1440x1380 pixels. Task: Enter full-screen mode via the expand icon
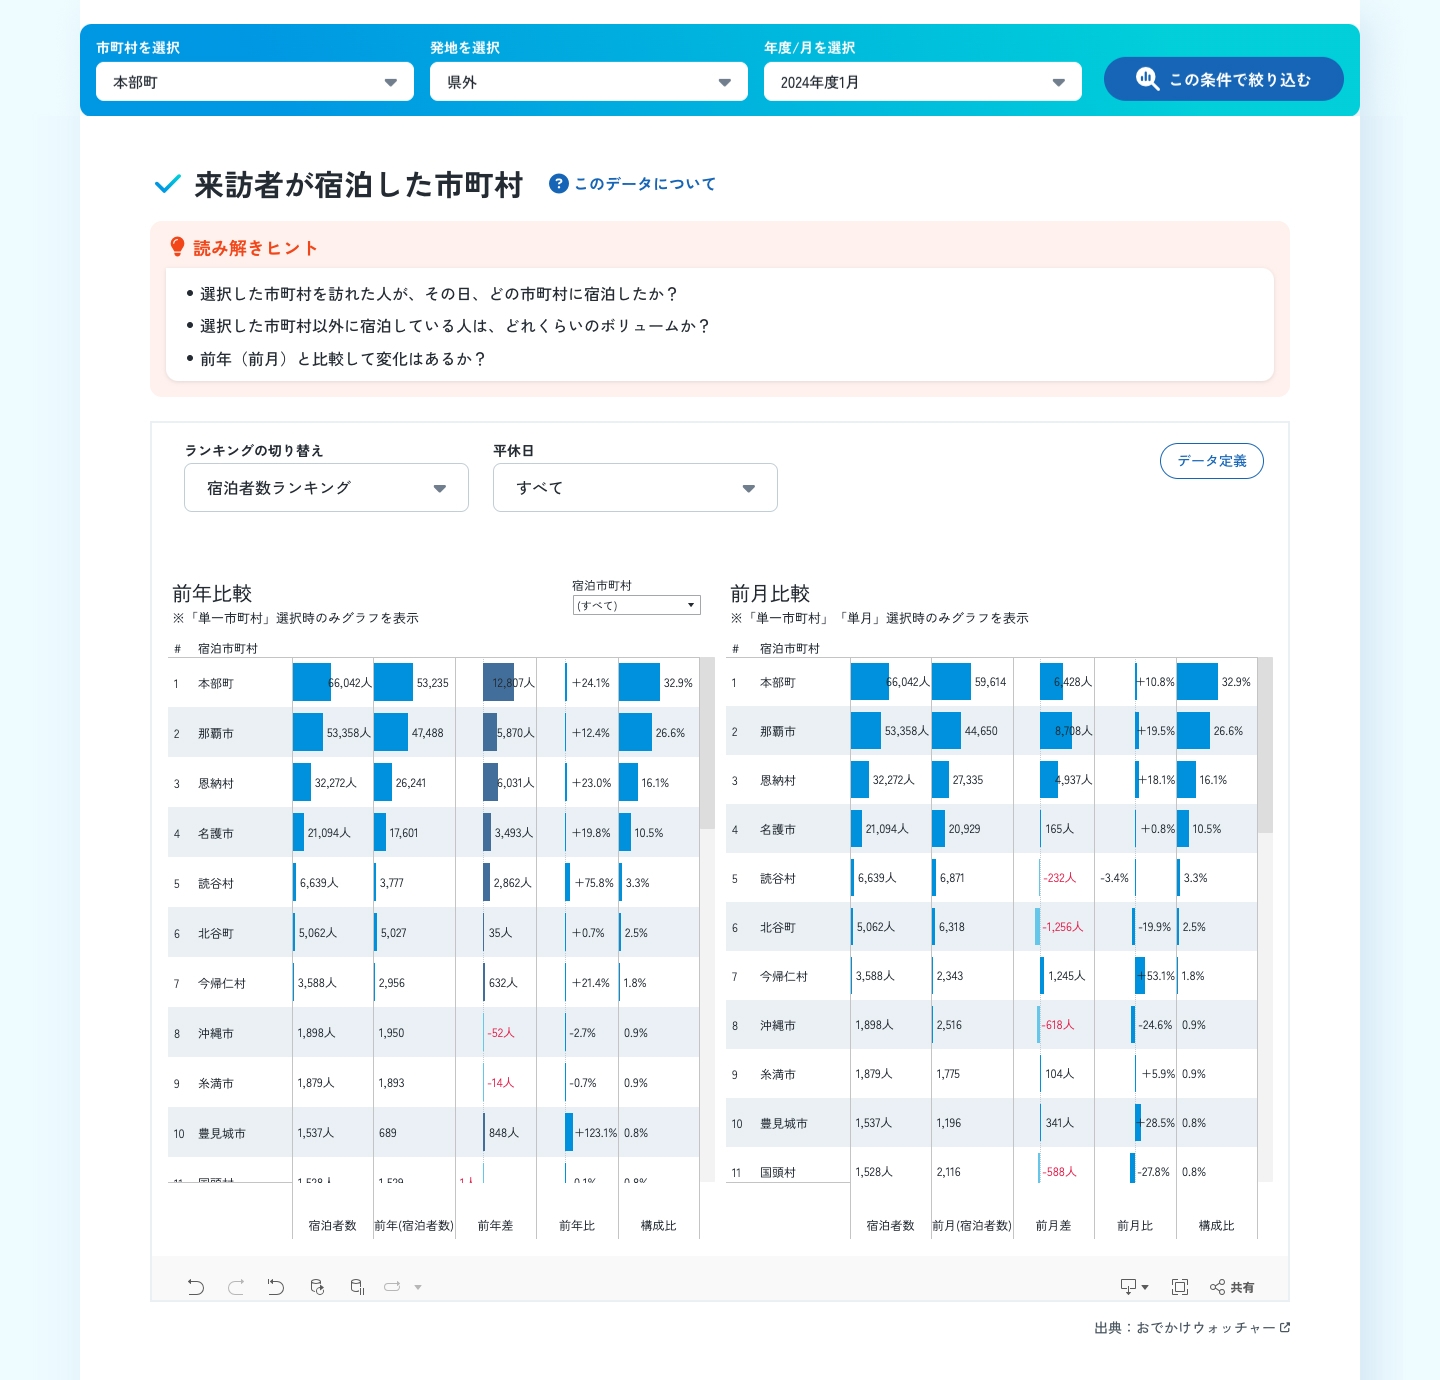pyautogui.click(x=1180, y=1287)
